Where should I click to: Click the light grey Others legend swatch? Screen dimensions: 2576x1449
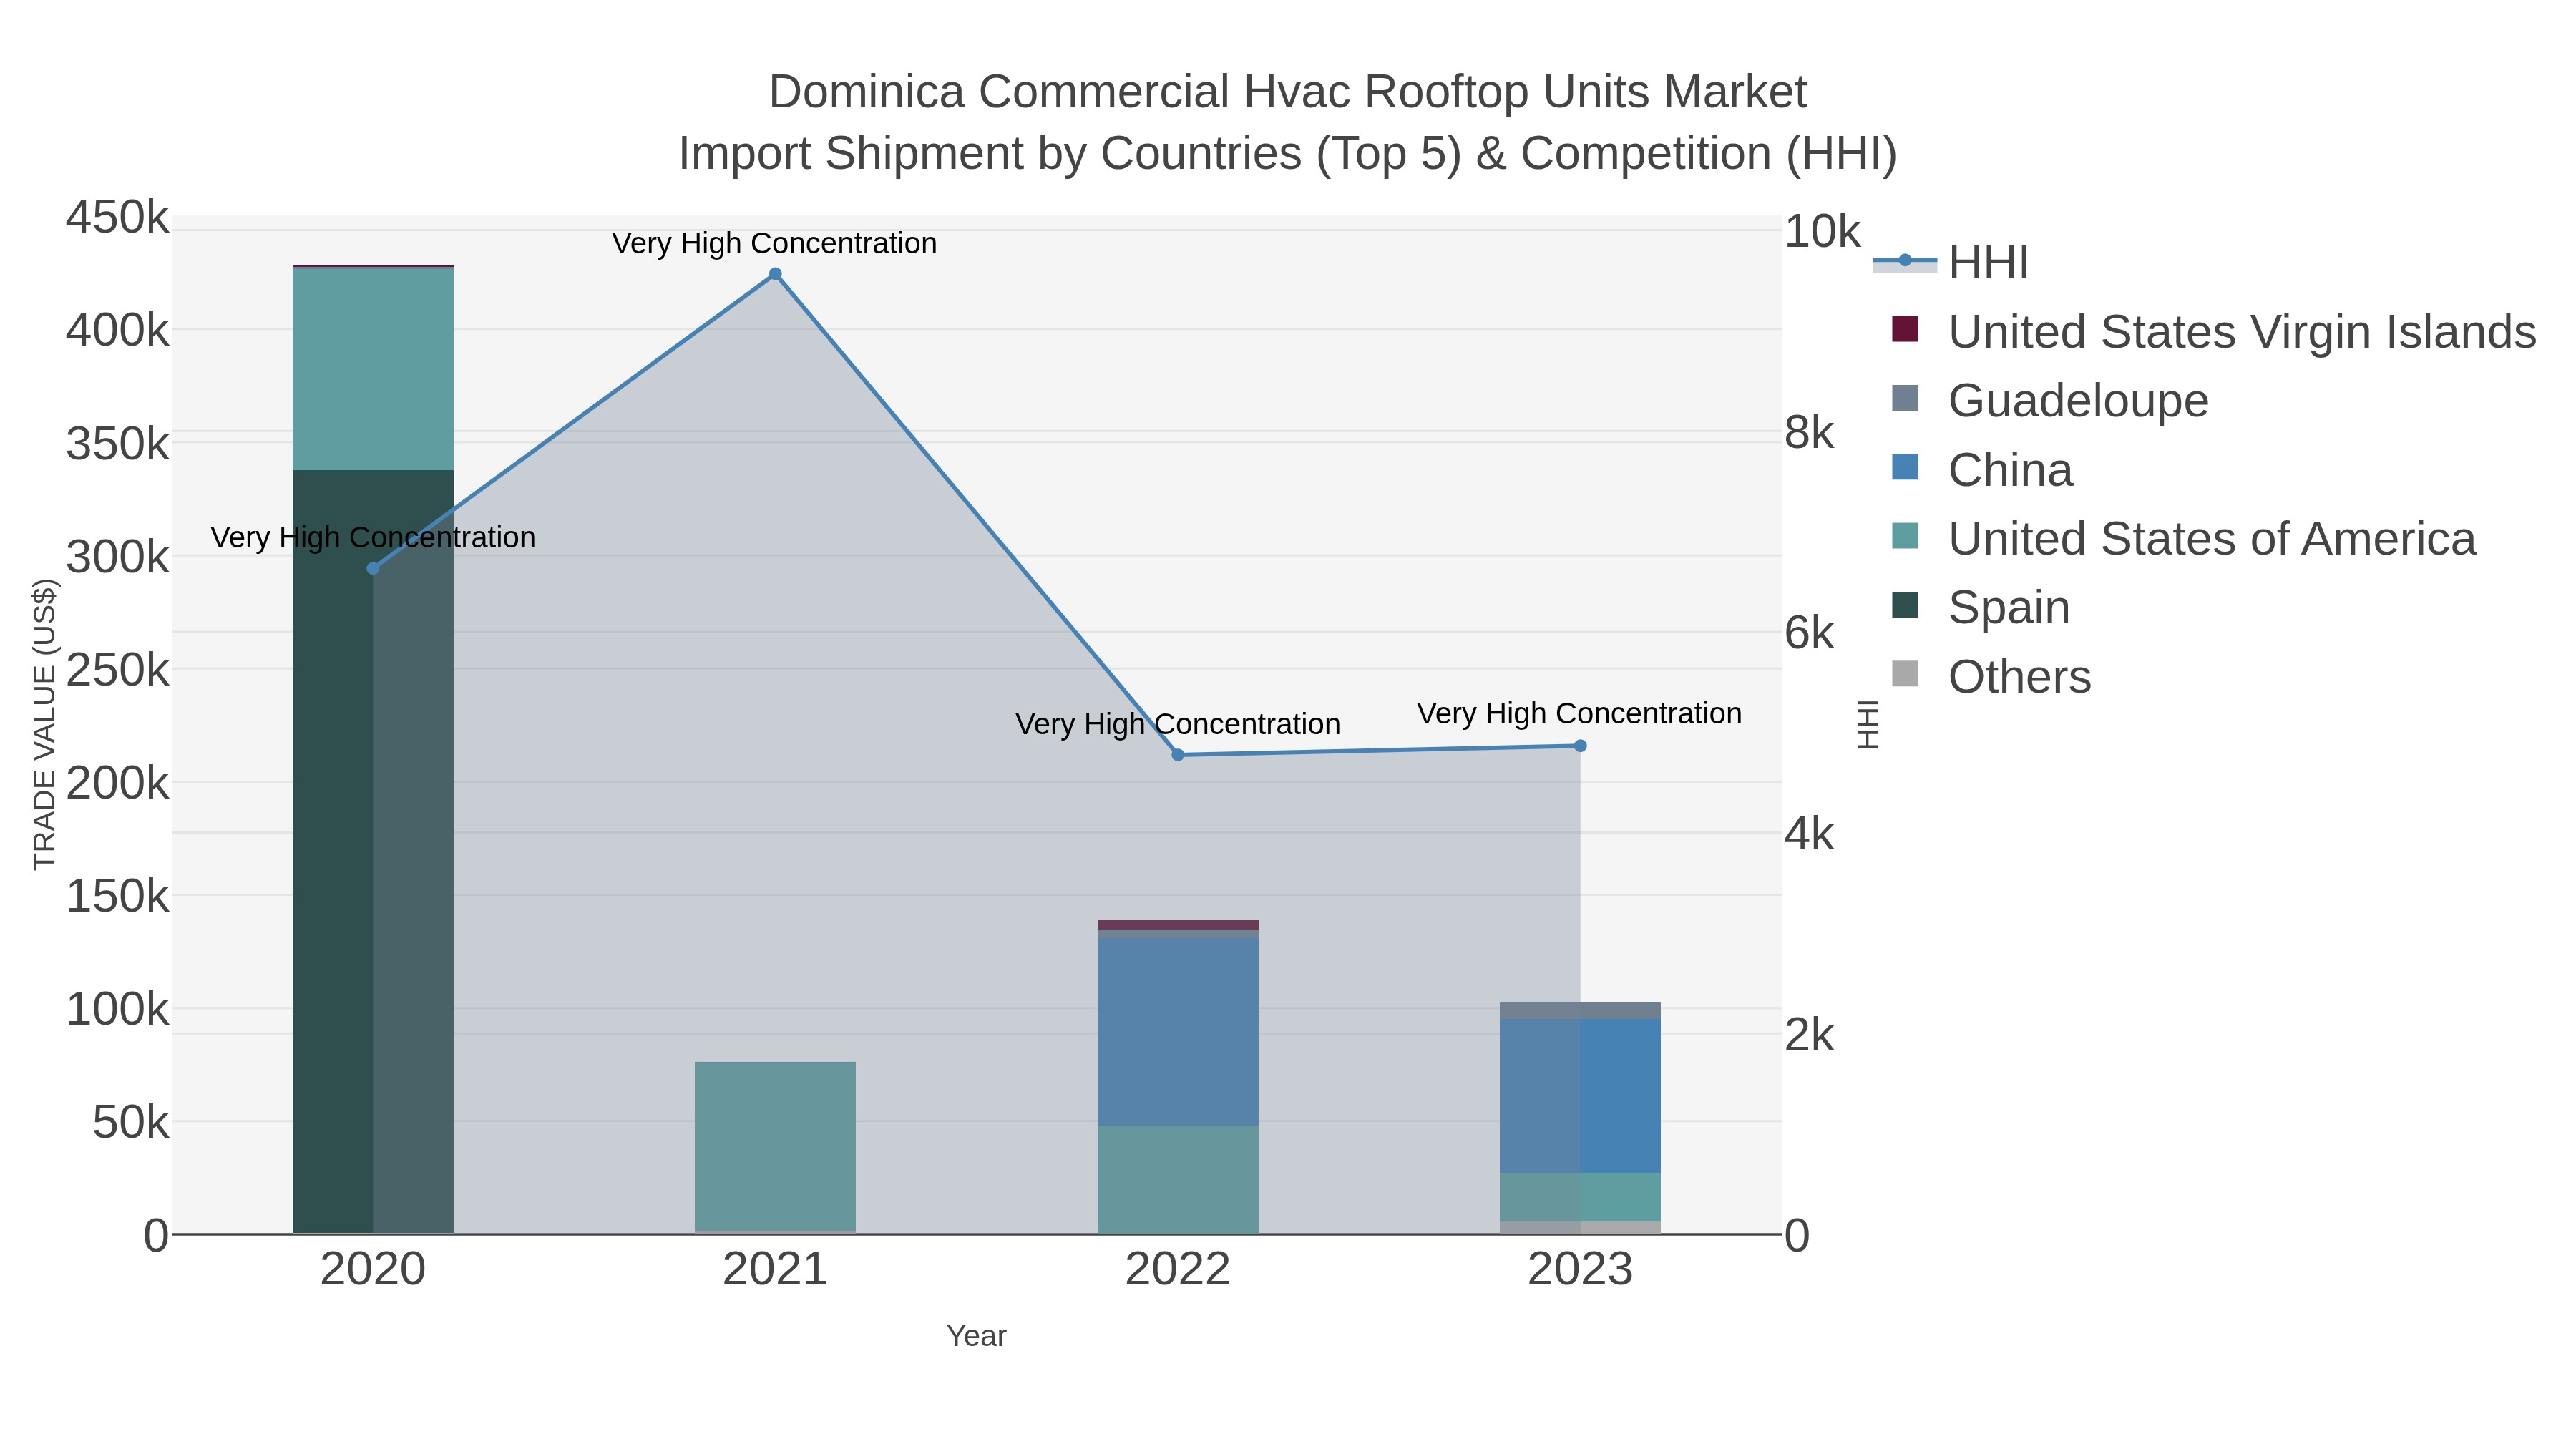click(1905, 674)
